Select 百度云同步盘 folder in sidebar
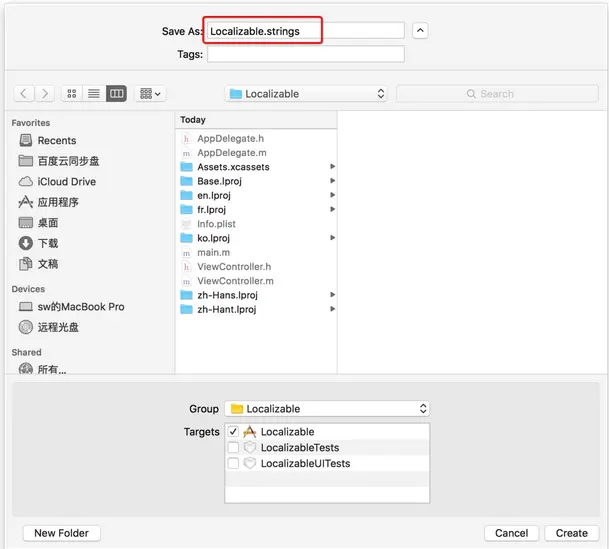 (x=59, y=161)
